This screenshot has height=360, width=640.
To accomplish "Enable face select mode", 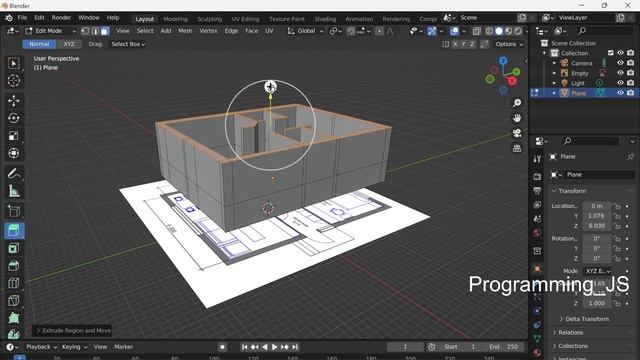I will 105,31.
